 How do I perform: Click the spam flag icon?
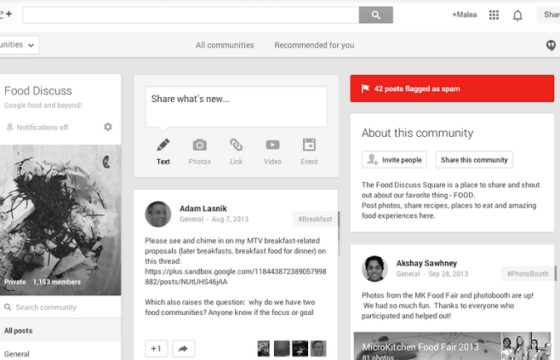(365, 88)
